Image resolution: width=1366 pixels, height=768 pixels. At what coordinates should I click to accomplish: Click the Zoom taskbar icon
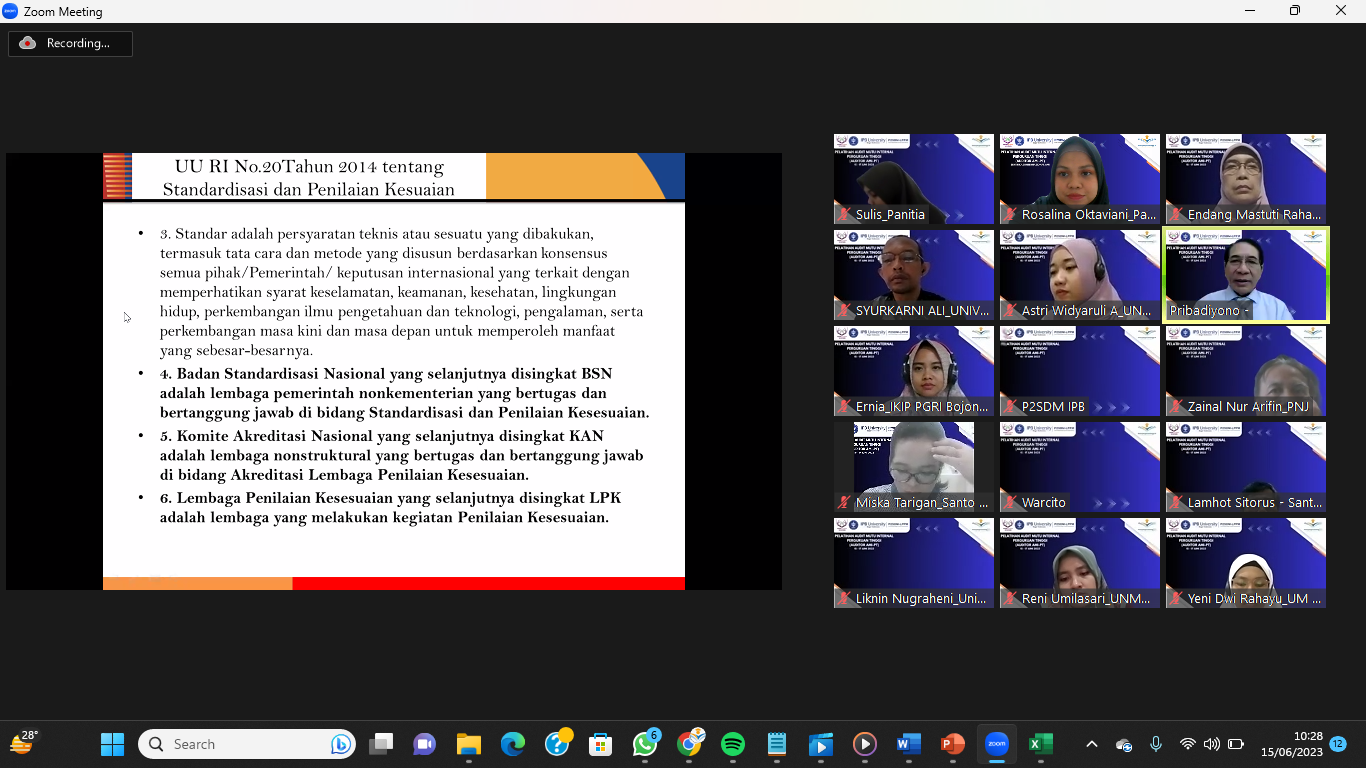coord(996,744)
